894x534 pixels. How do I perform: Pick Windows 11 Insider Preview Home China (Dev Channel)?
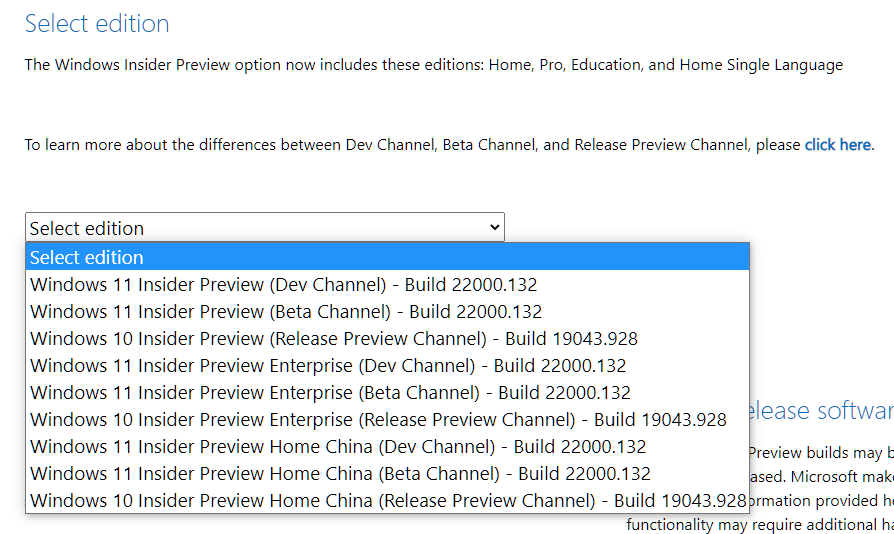[387, 446]
